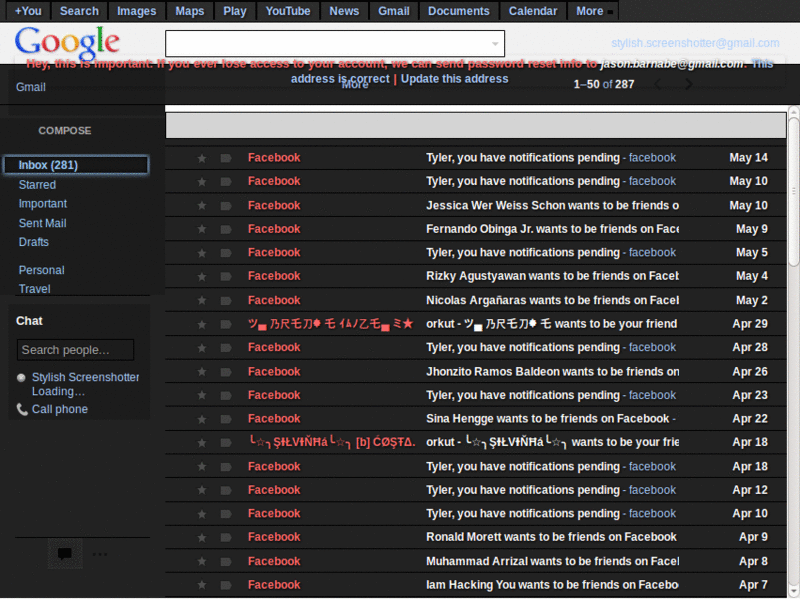Open Maps from the Google bar
This screenshot has height=599, width=800.
tap(190, 11)
